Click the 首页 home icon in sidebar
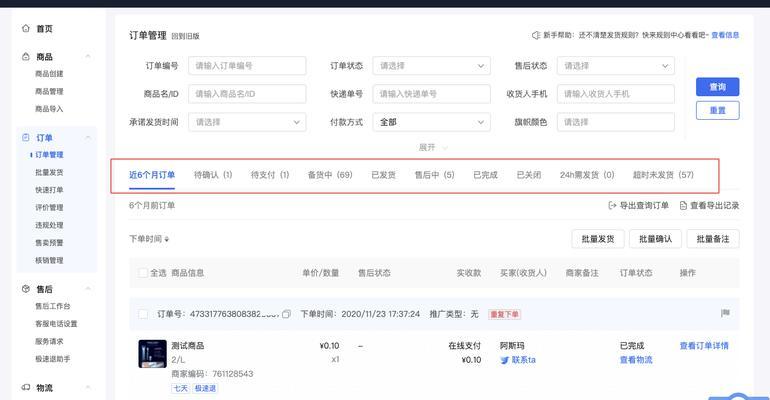Image resolution: width=770 pixels, height=400 pixels. (26, 28)
